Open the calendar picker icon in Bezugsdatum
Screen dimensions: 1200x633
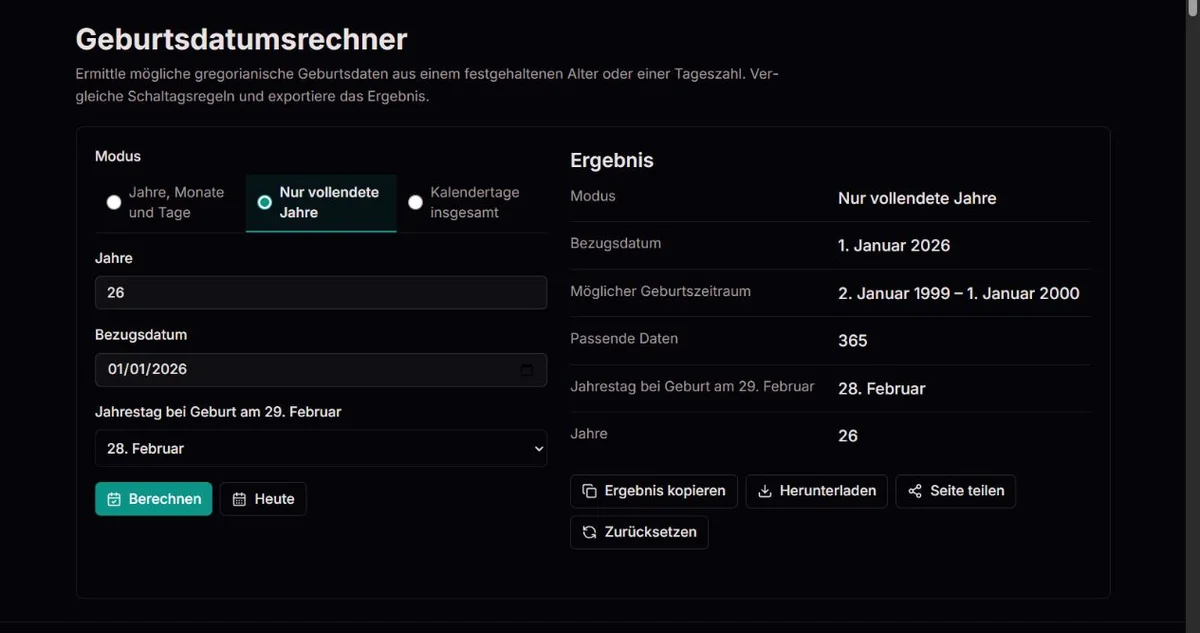click(x=527, y=369)
